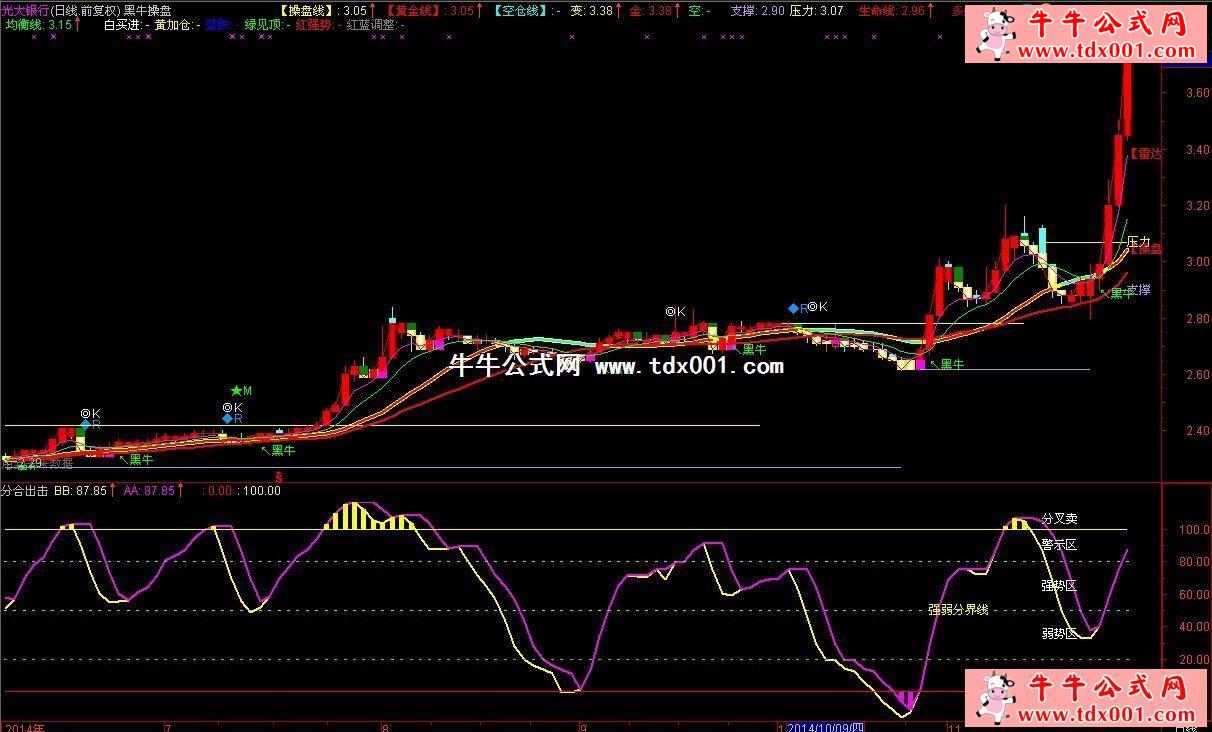The image size is (1212, 732).
Task: Click the 弱势区 zone label
Action: point(1059,633)
